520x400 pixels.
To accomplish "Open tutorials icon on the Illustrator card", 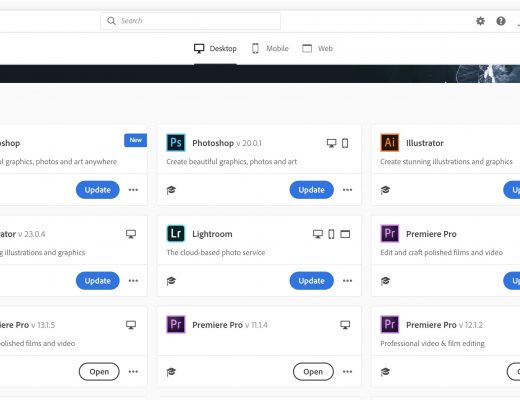I will (385, 190).
